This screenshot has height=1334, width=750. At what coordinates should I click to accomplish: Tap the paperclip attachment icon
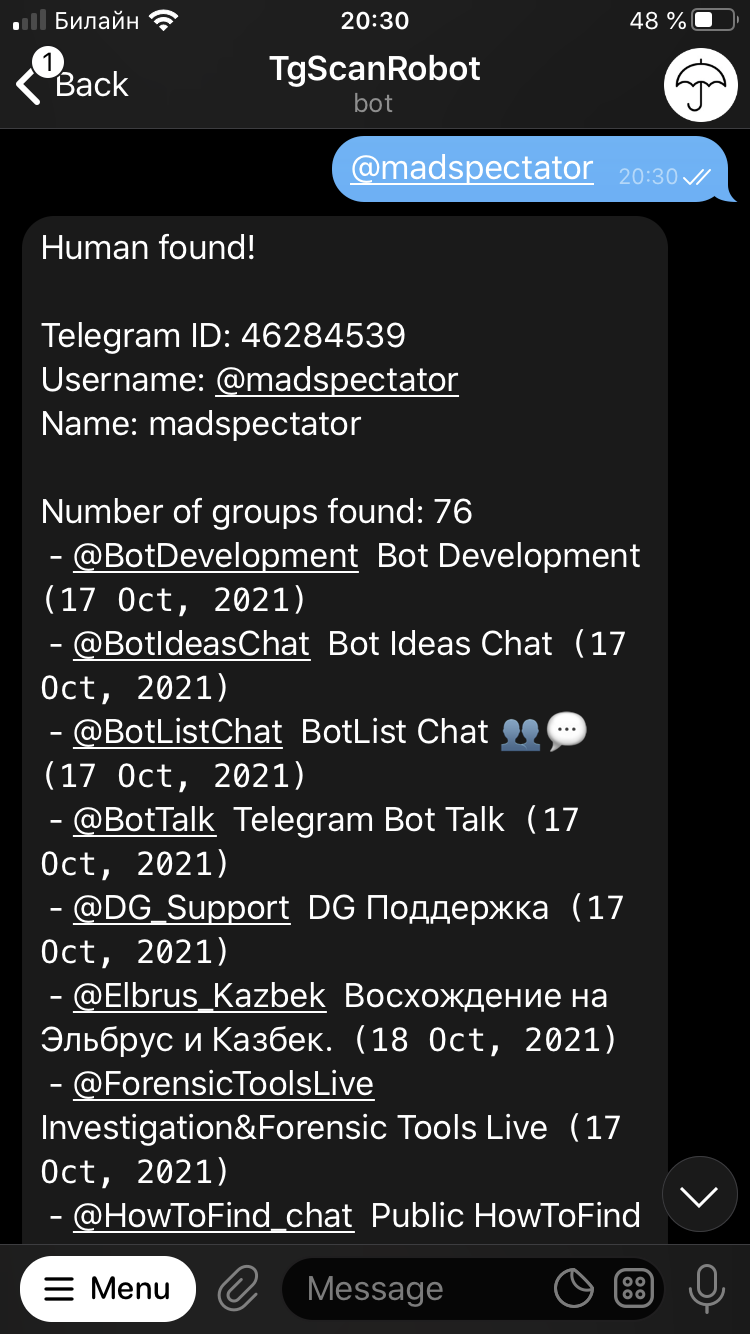[x=239, y=1289]
